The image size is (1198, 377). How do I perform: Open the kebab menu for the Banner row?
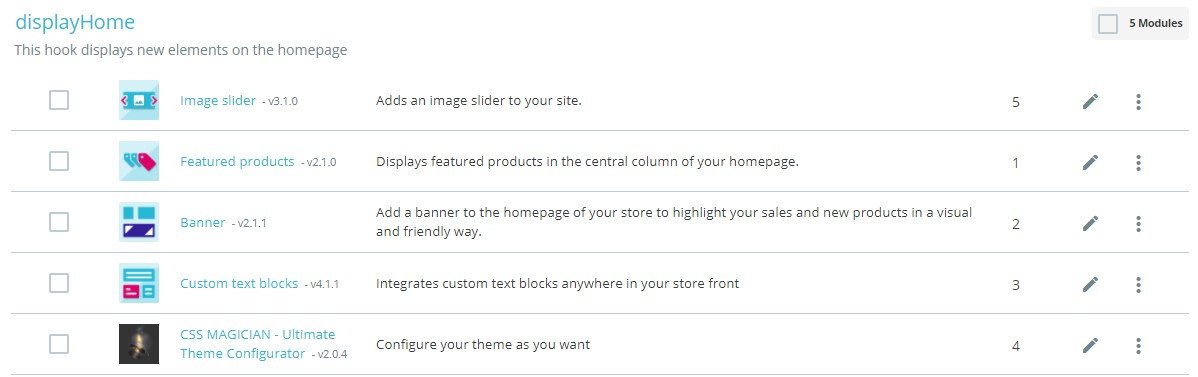click(1138, 223)
